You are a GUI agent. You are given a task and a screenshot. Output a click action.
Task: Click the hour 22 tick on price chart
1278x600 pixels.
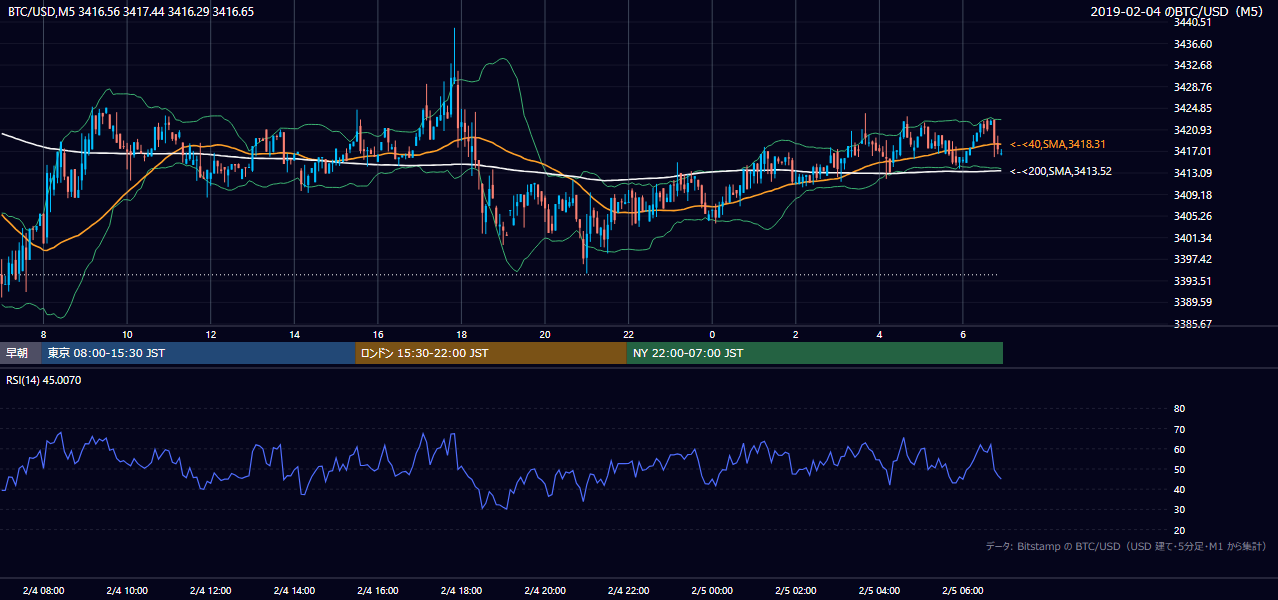pyautogui.click(x=628, y=334)
